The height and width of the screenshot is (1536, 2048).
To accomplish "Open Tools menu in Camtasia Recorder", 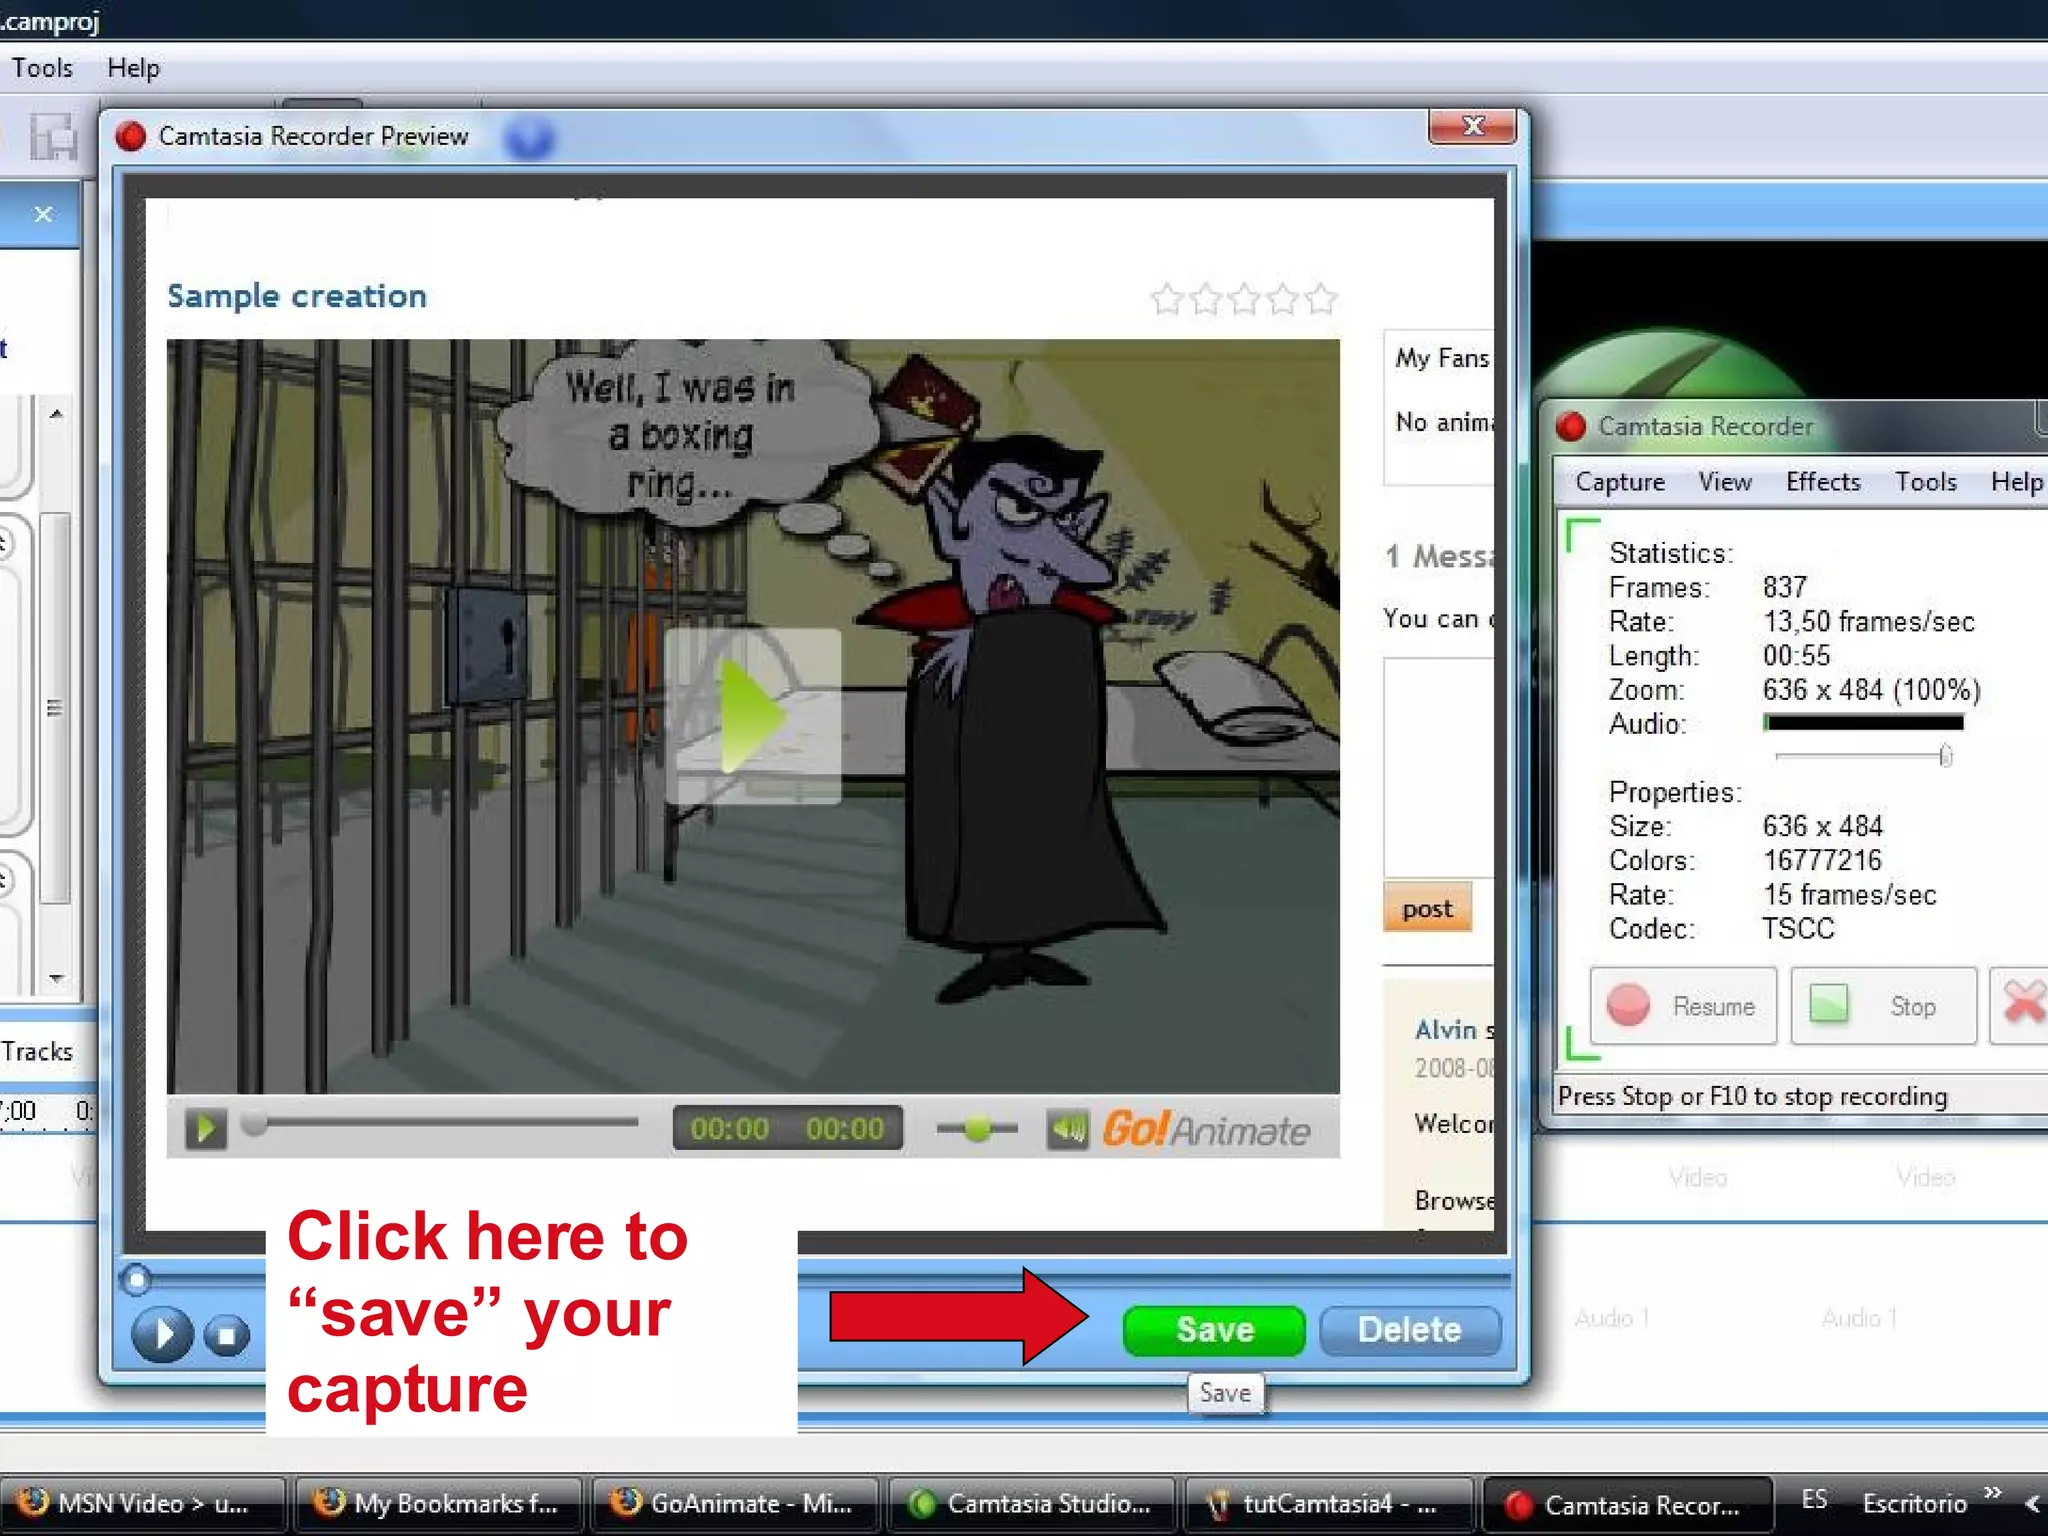I will (x=1926, y=482).
